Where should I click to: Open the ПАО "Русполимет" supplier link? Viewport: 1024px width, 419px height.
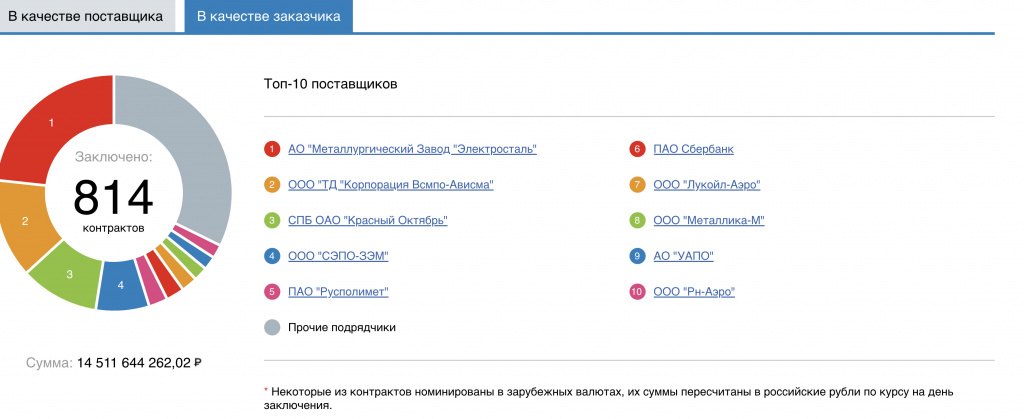pos(338,292)
